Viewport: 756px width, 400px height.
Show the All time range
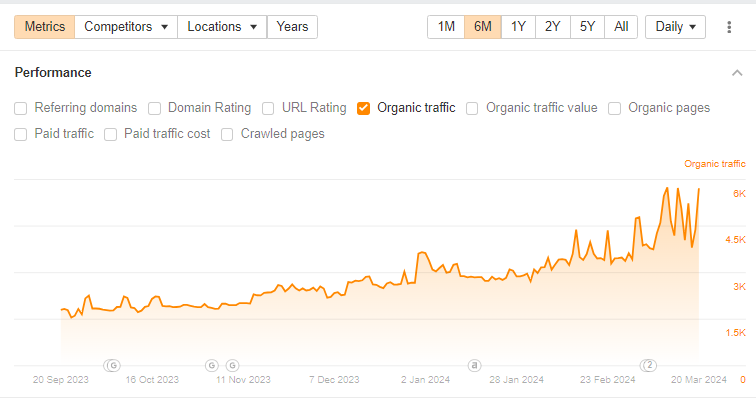621,27
